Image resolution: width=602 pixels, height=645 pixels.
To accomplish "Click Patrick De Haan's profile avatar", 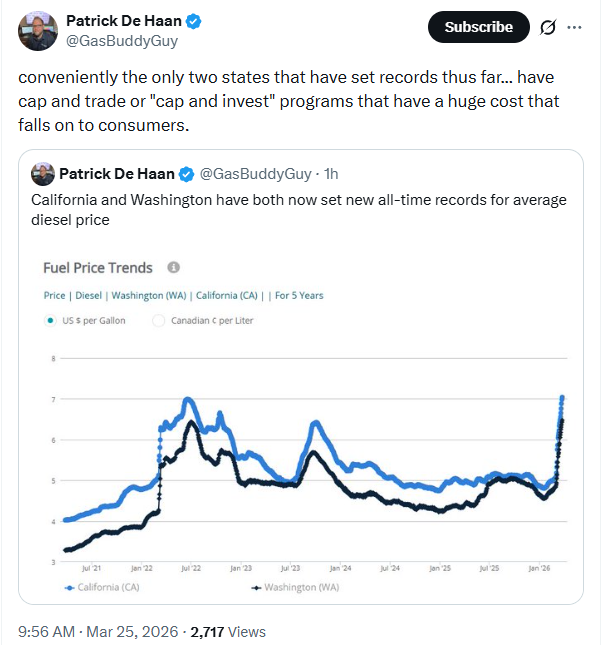I will (x=38, y=31).
